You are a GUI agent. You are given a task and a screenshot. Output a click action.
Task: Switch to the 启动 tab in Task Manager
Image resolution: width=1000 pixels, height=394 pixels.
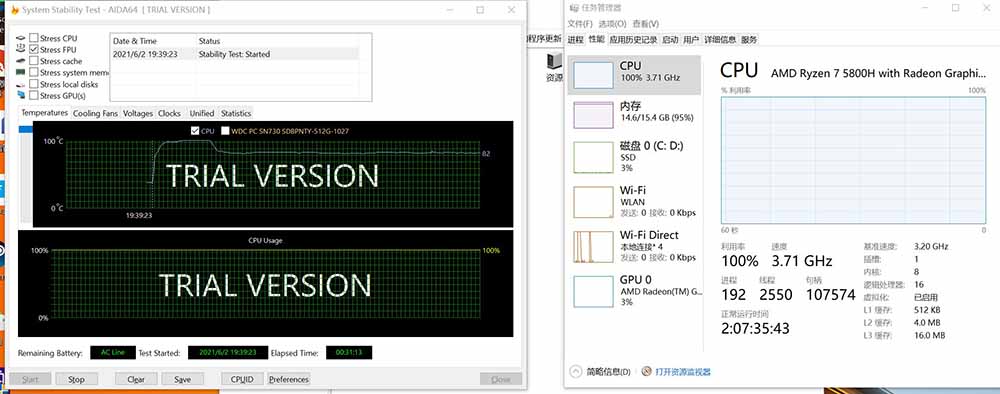670,40
